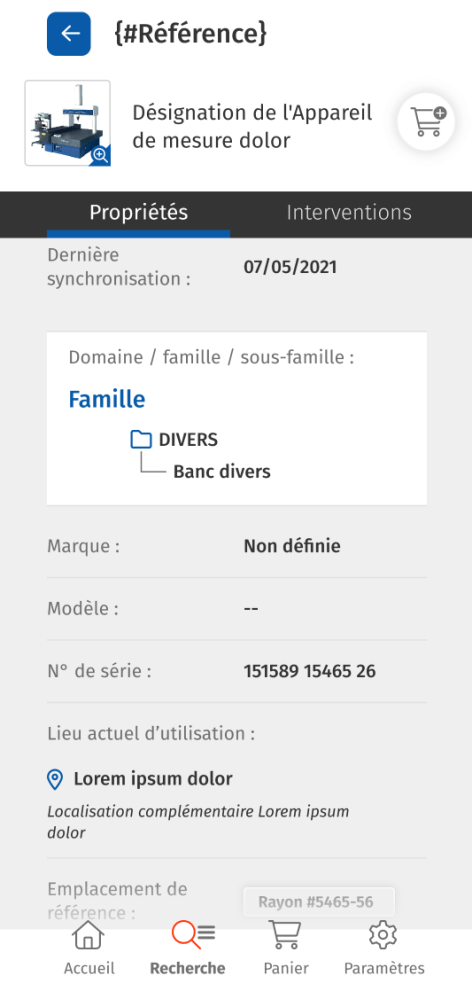Select the DIVERS tree node
The width and height of the screenshot is (472, 999).
(x=188, y=440)
